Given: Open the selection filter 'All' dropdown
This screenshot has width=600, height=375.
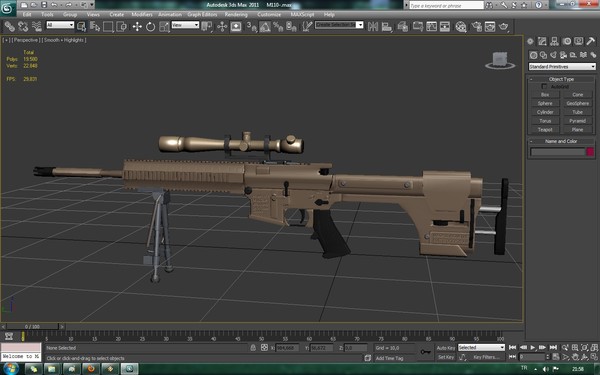Looking at the screenshot, I should (x=60, y=25).
